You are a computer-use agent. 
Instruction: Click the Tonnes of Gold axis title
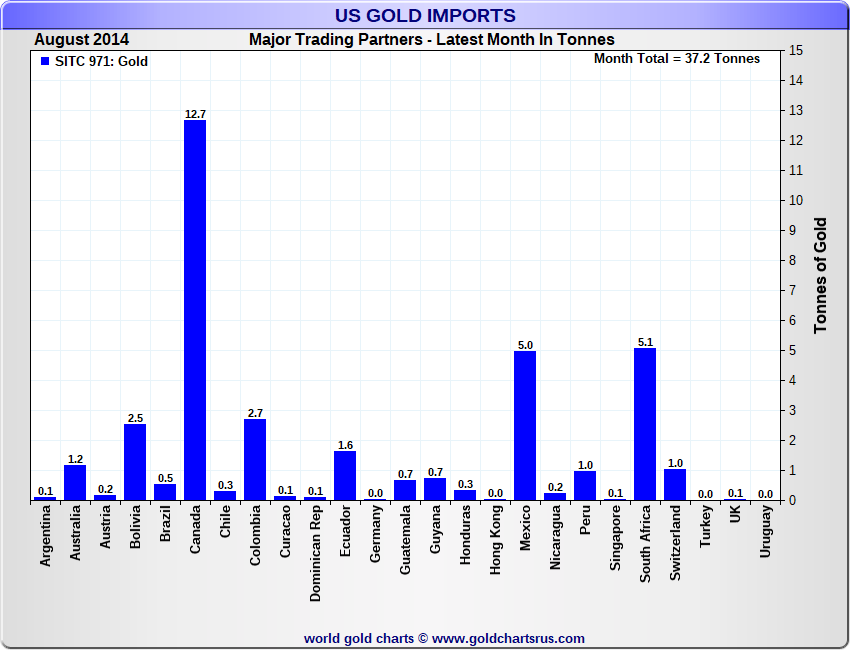click(x=820, y=275)
